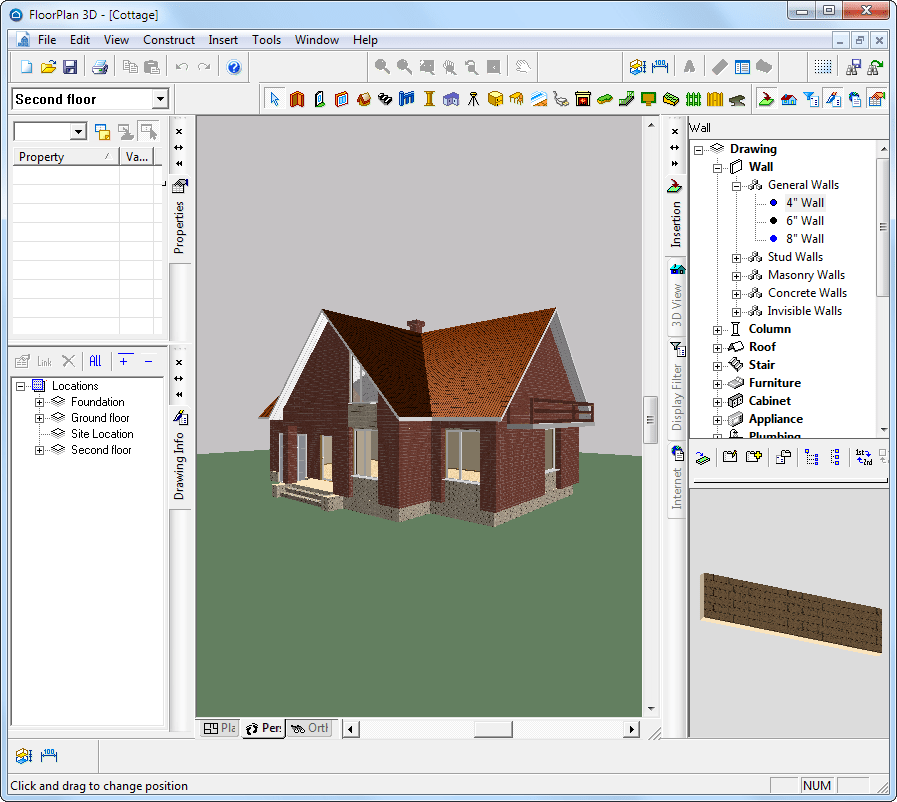
Task: Open Help via question mark icon
Action: click(233, 67)
